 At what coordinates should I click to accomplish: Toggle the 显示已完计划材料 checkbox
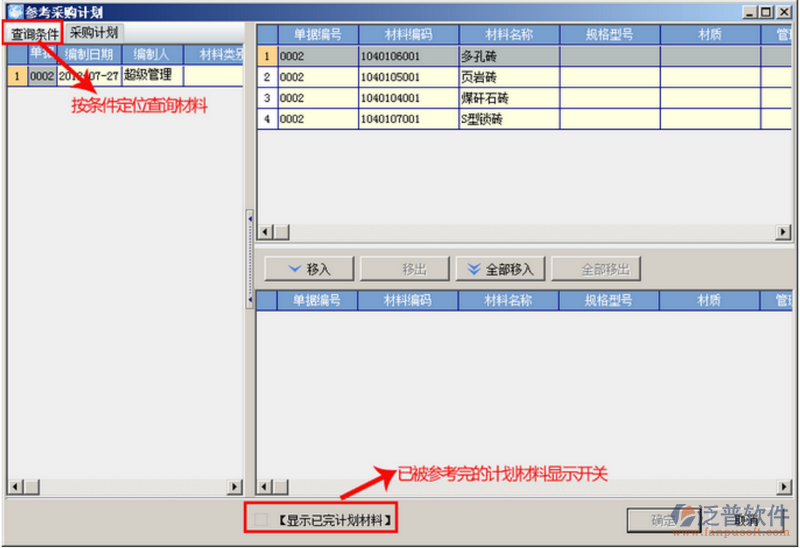(x=261, y=520)
